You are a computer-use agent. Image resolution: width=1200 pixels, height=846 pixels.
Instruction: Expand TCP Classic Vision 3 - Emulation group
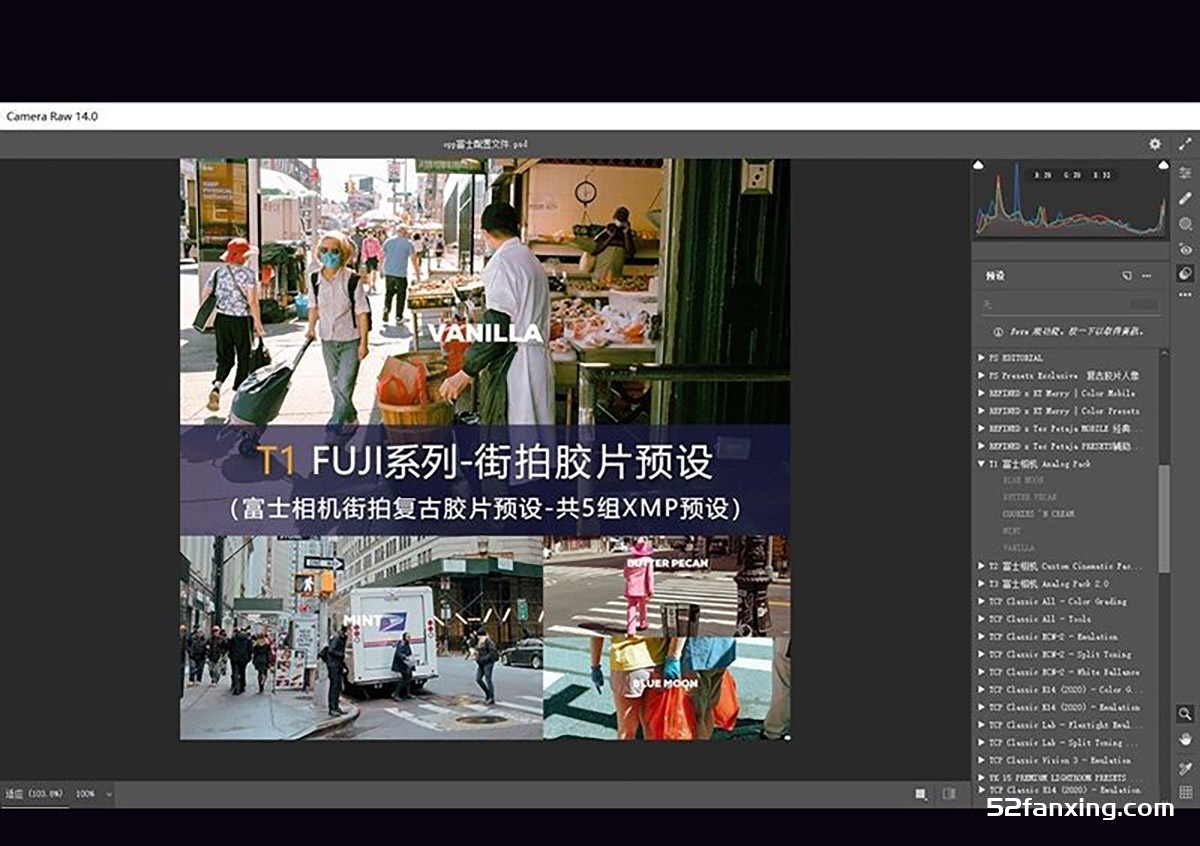[x=981, y=760]
